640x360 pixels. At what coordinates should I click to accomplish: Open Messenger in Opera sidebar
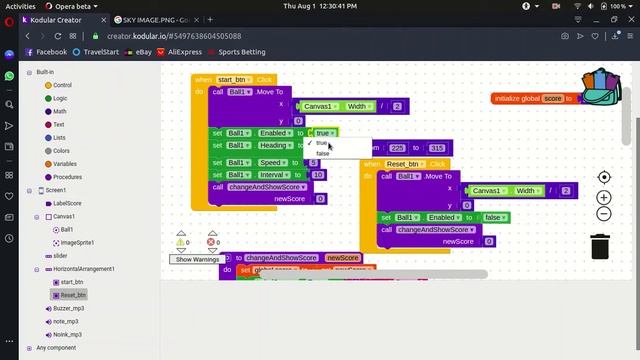(9, 54)
